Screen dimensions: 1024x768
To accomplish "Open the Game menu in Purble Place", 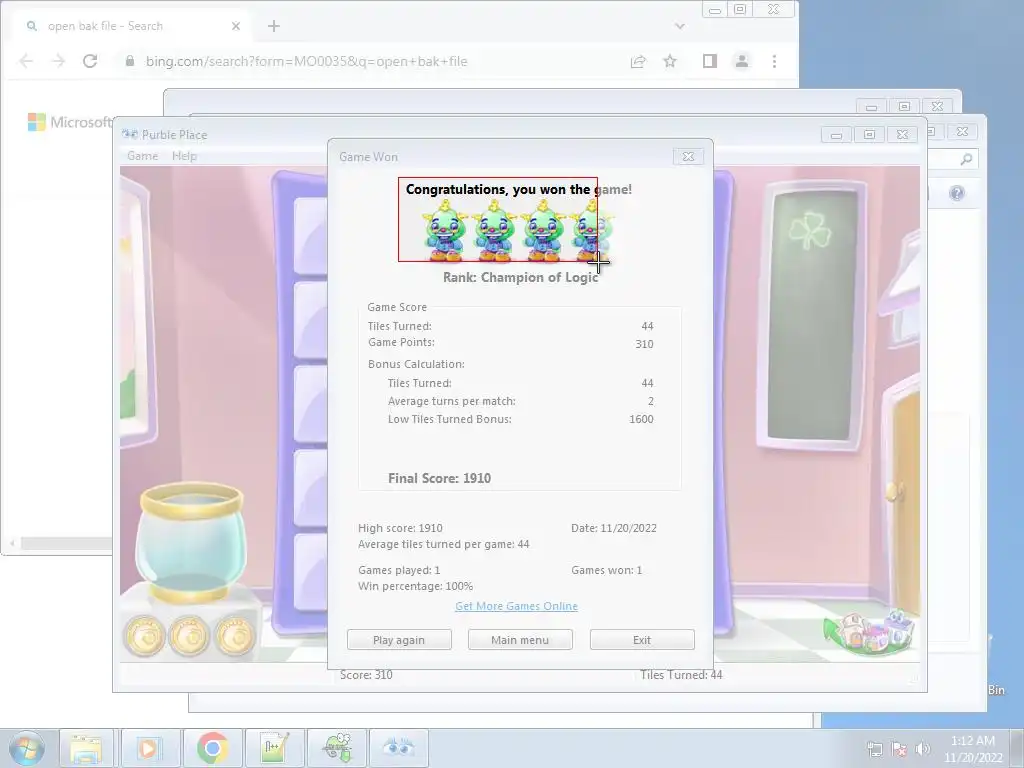I will 142,156.
